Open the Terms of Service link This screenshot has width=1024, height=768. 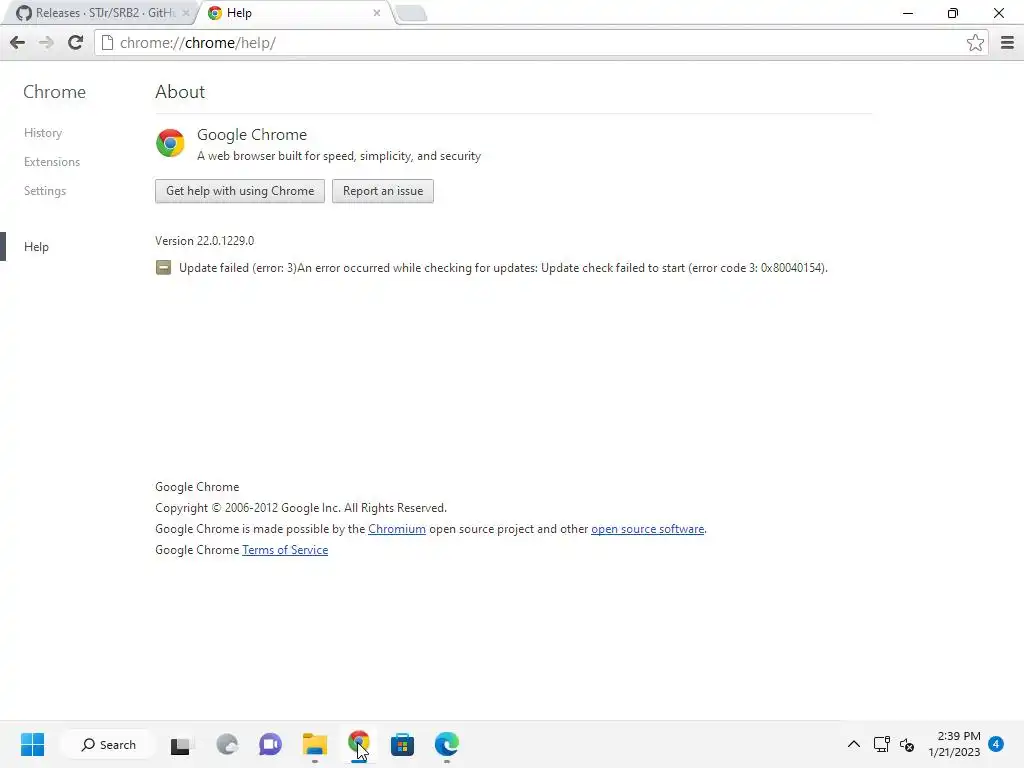(x=285, y=550)
